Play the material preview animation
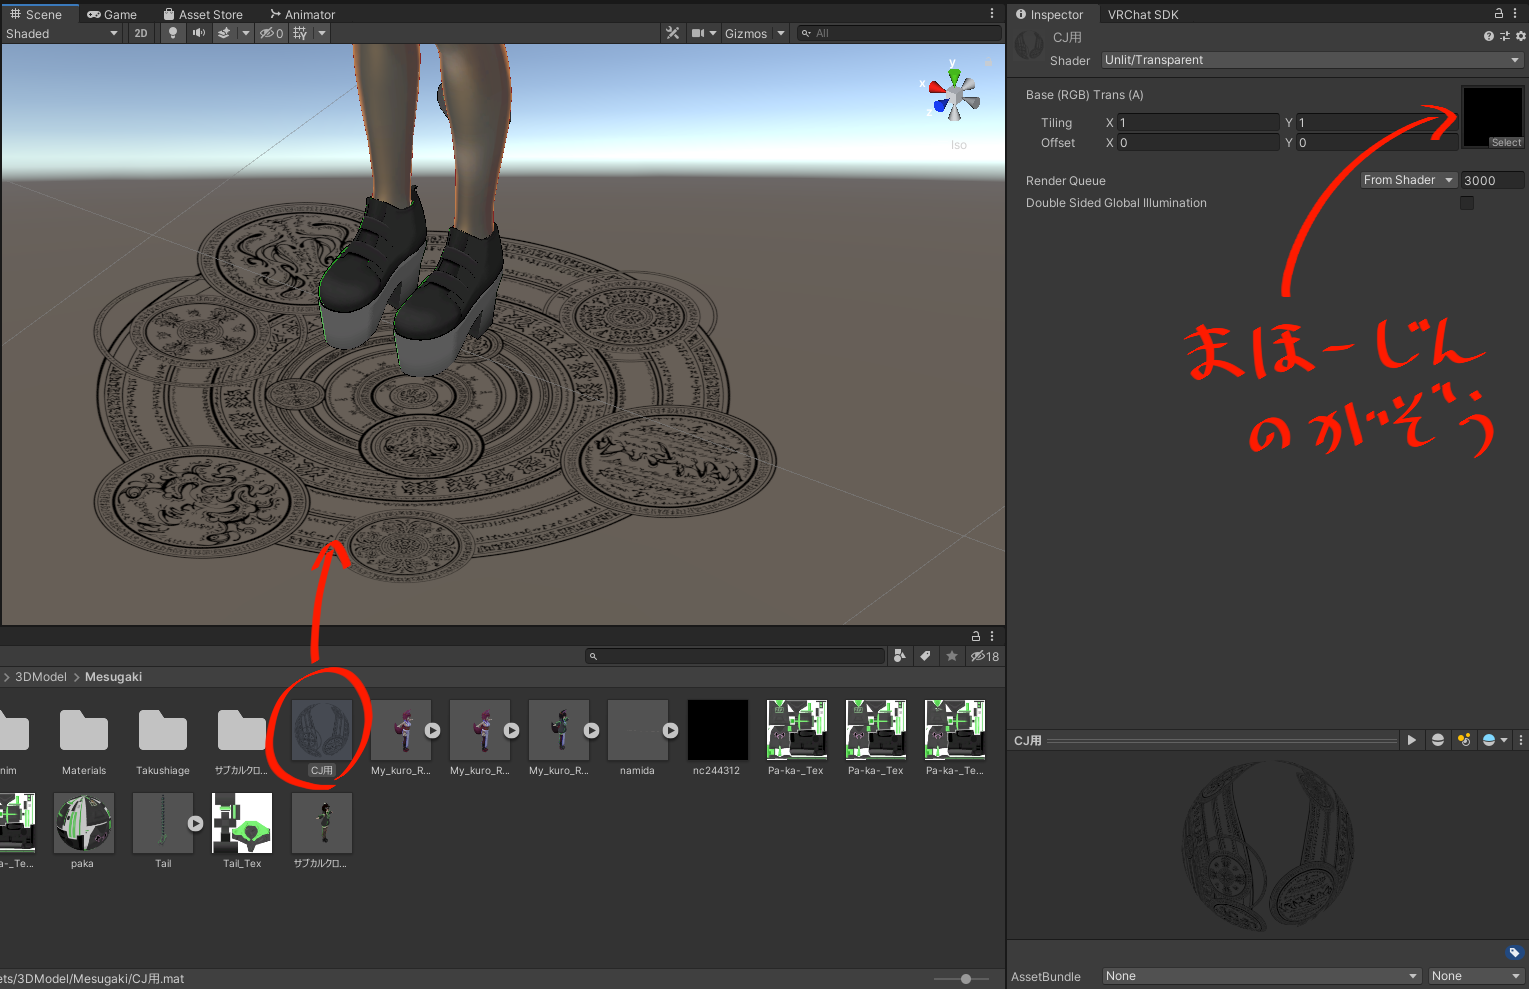 1411,740
